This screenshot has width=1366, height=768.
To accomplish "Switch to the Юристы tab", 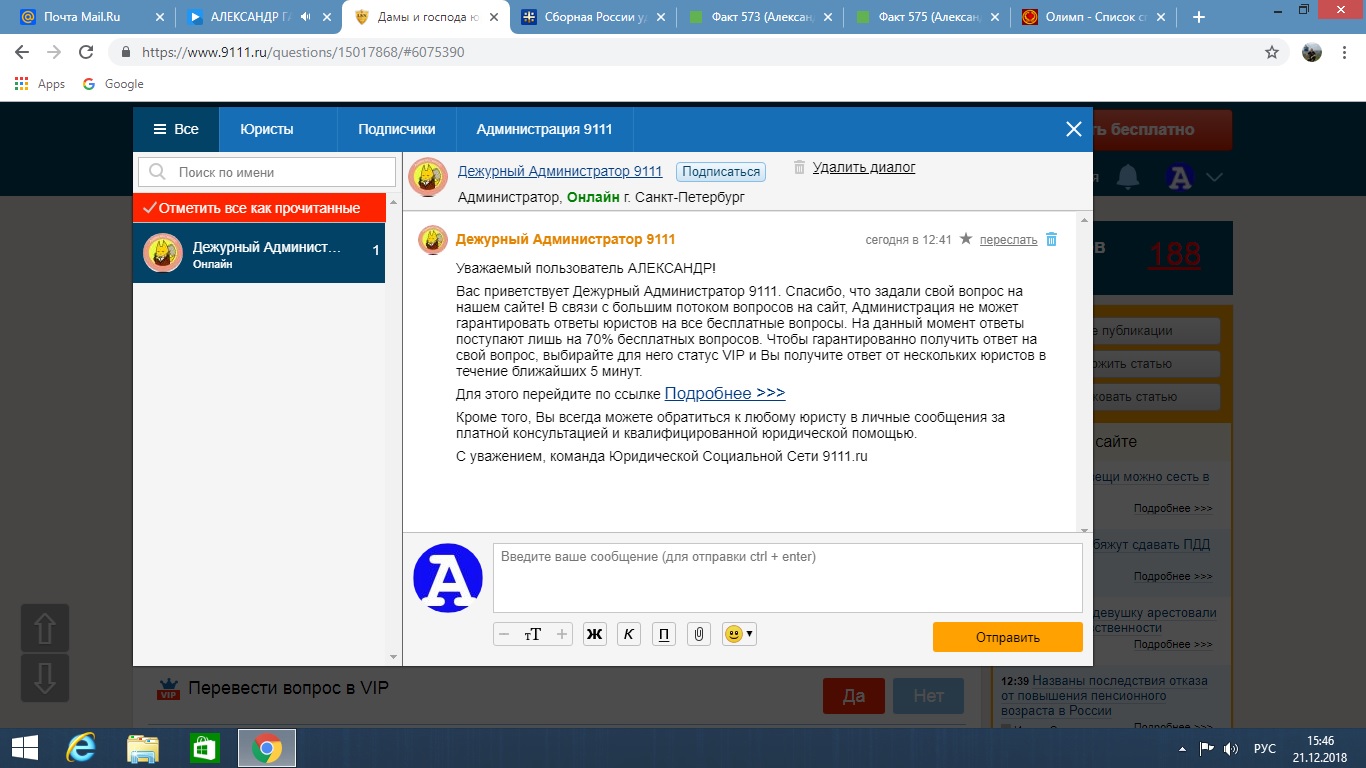I will 267,129.
